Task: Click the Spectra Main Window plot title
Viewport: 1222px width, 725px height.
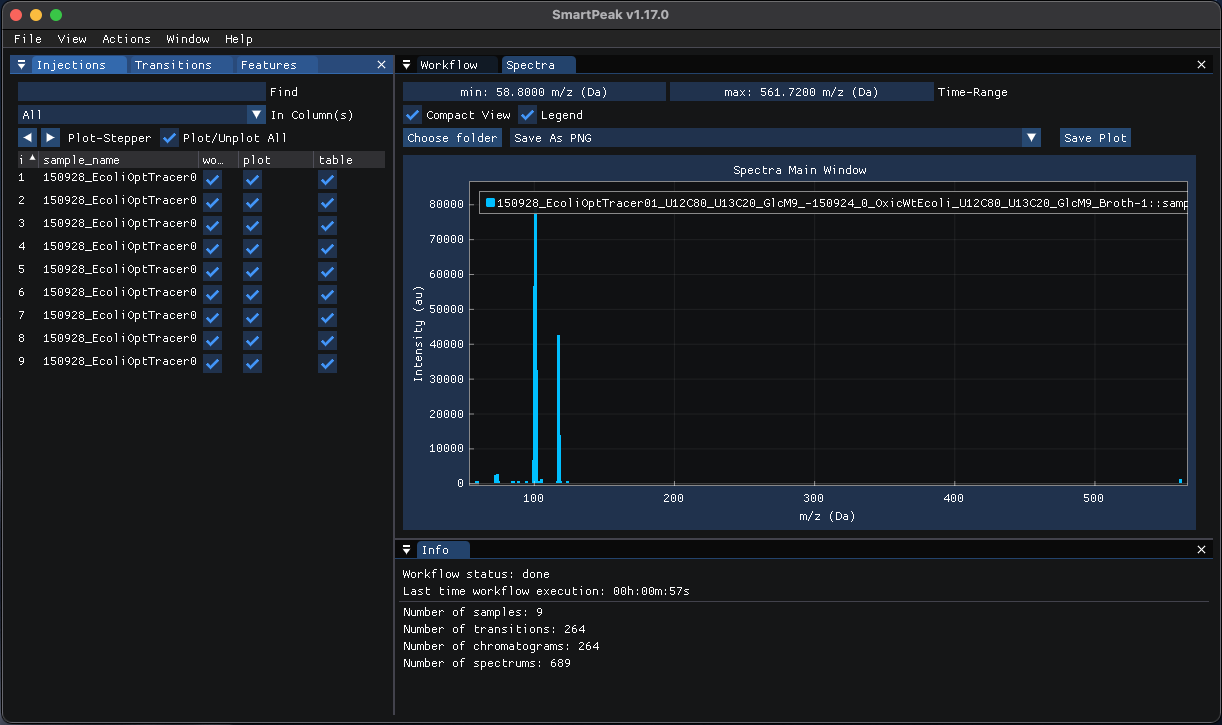Action: [799, 170]
